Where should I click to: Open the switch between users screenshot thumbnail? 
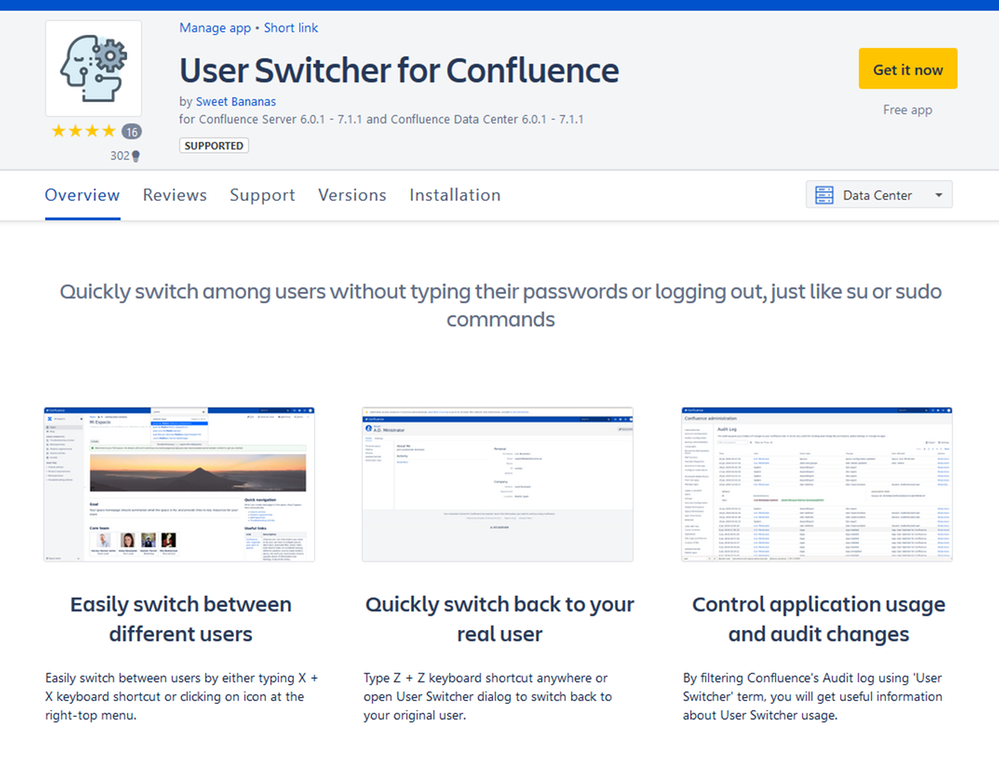[179, 484]
